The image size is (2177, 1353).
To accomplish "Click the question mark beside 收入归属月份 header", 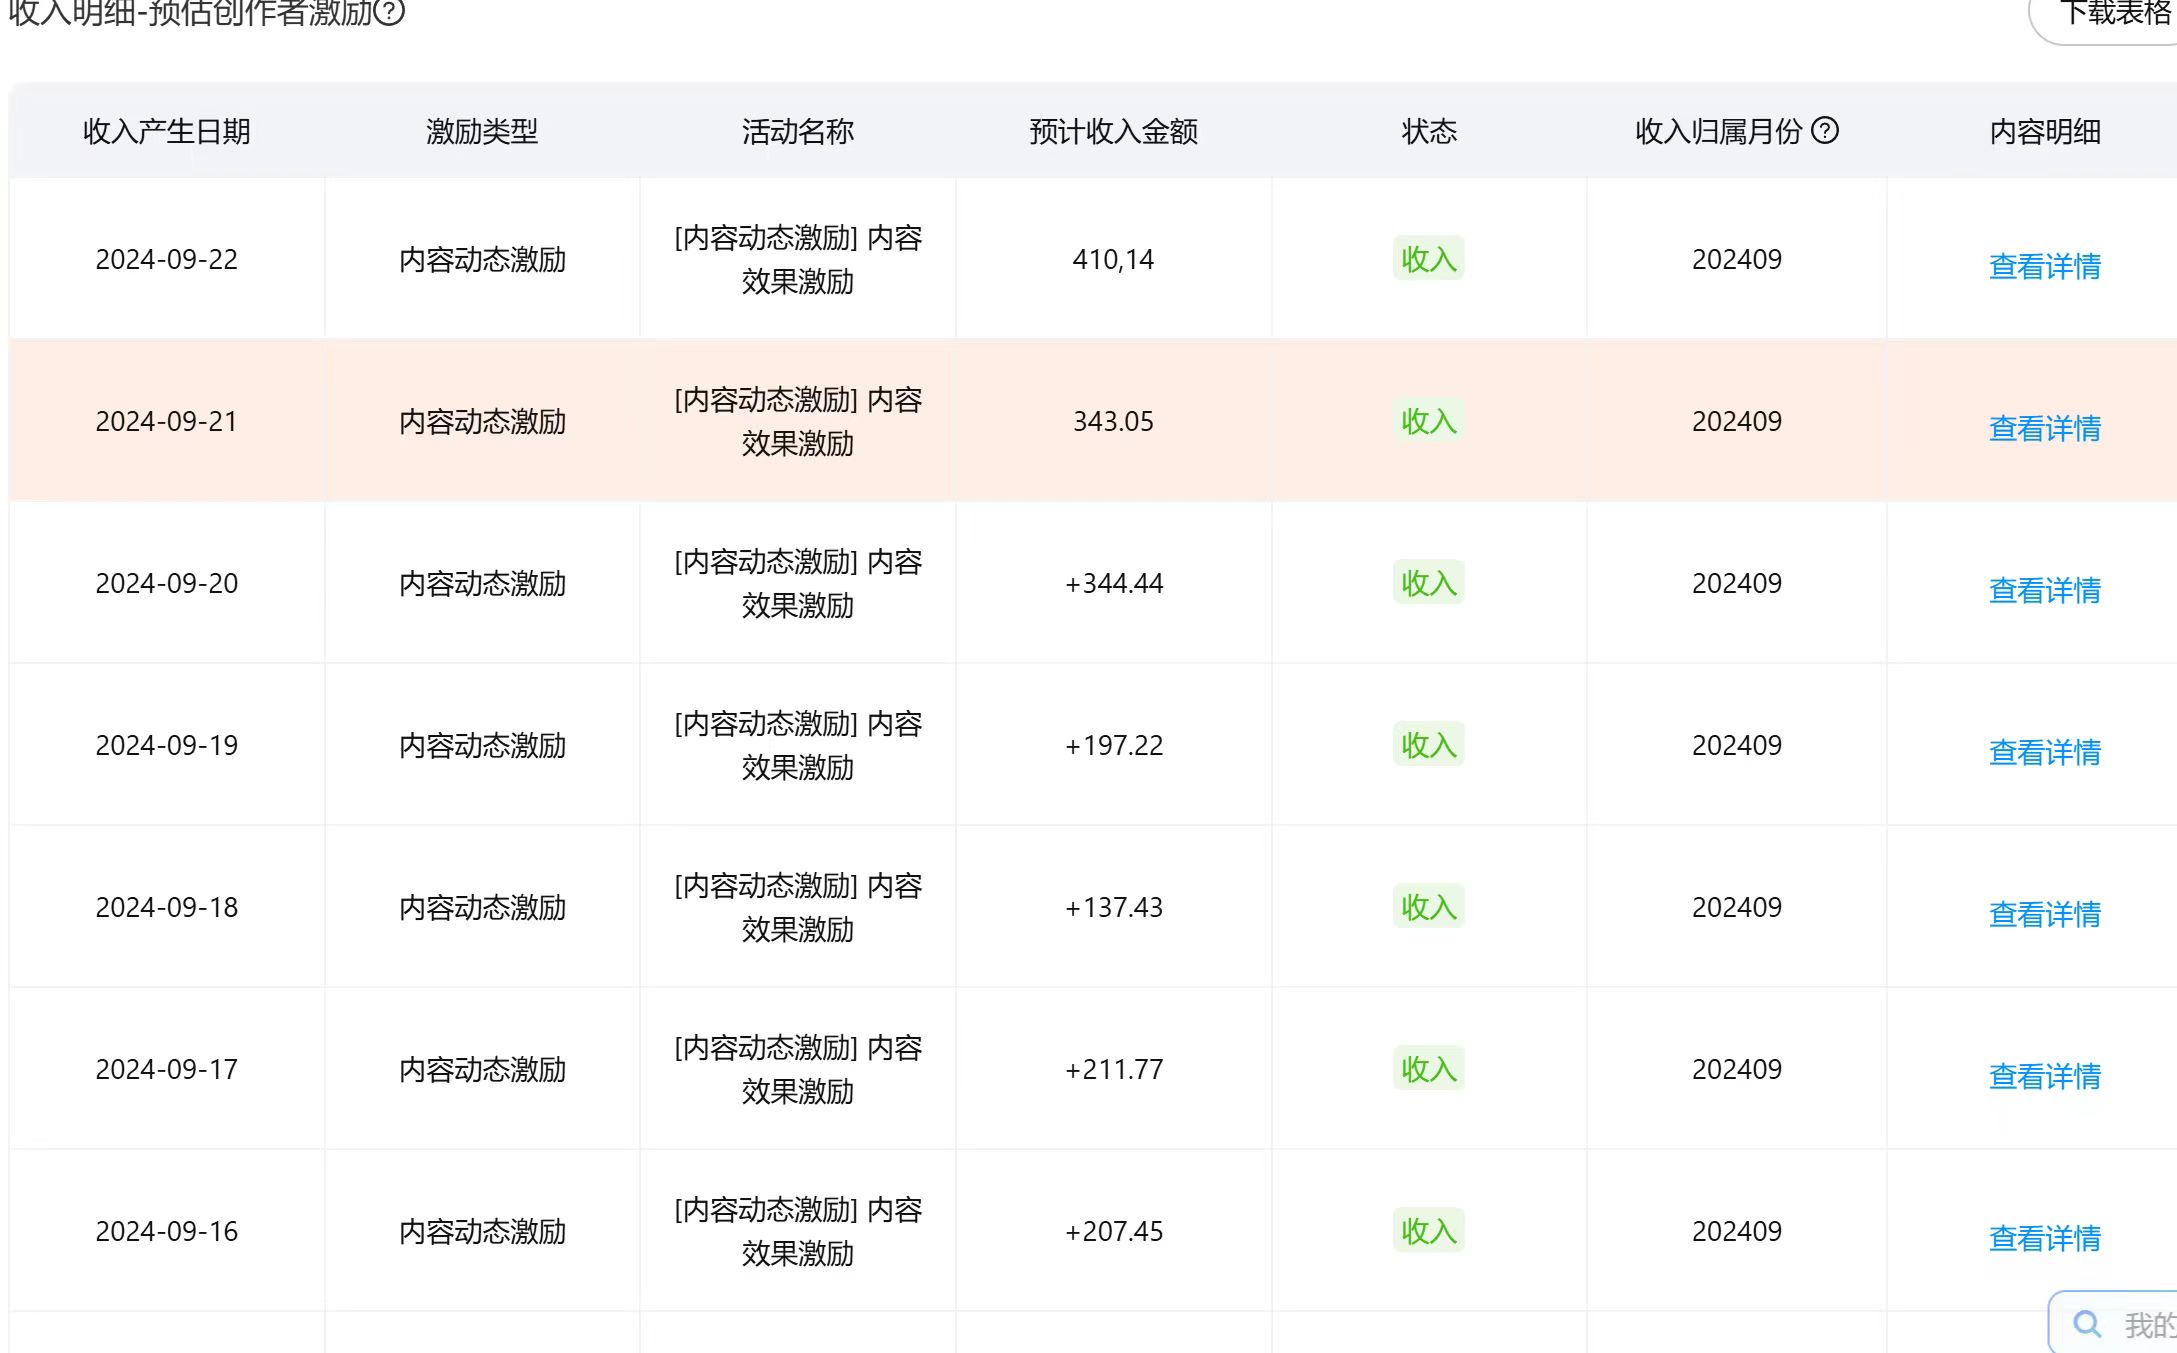I will pos(1826,130).
